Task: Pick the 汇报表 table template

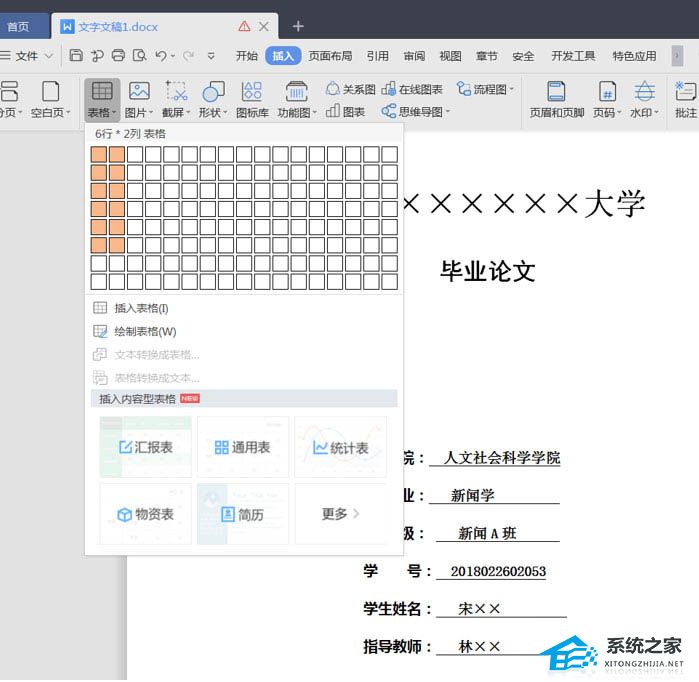Action: click(x=145, y=447)
